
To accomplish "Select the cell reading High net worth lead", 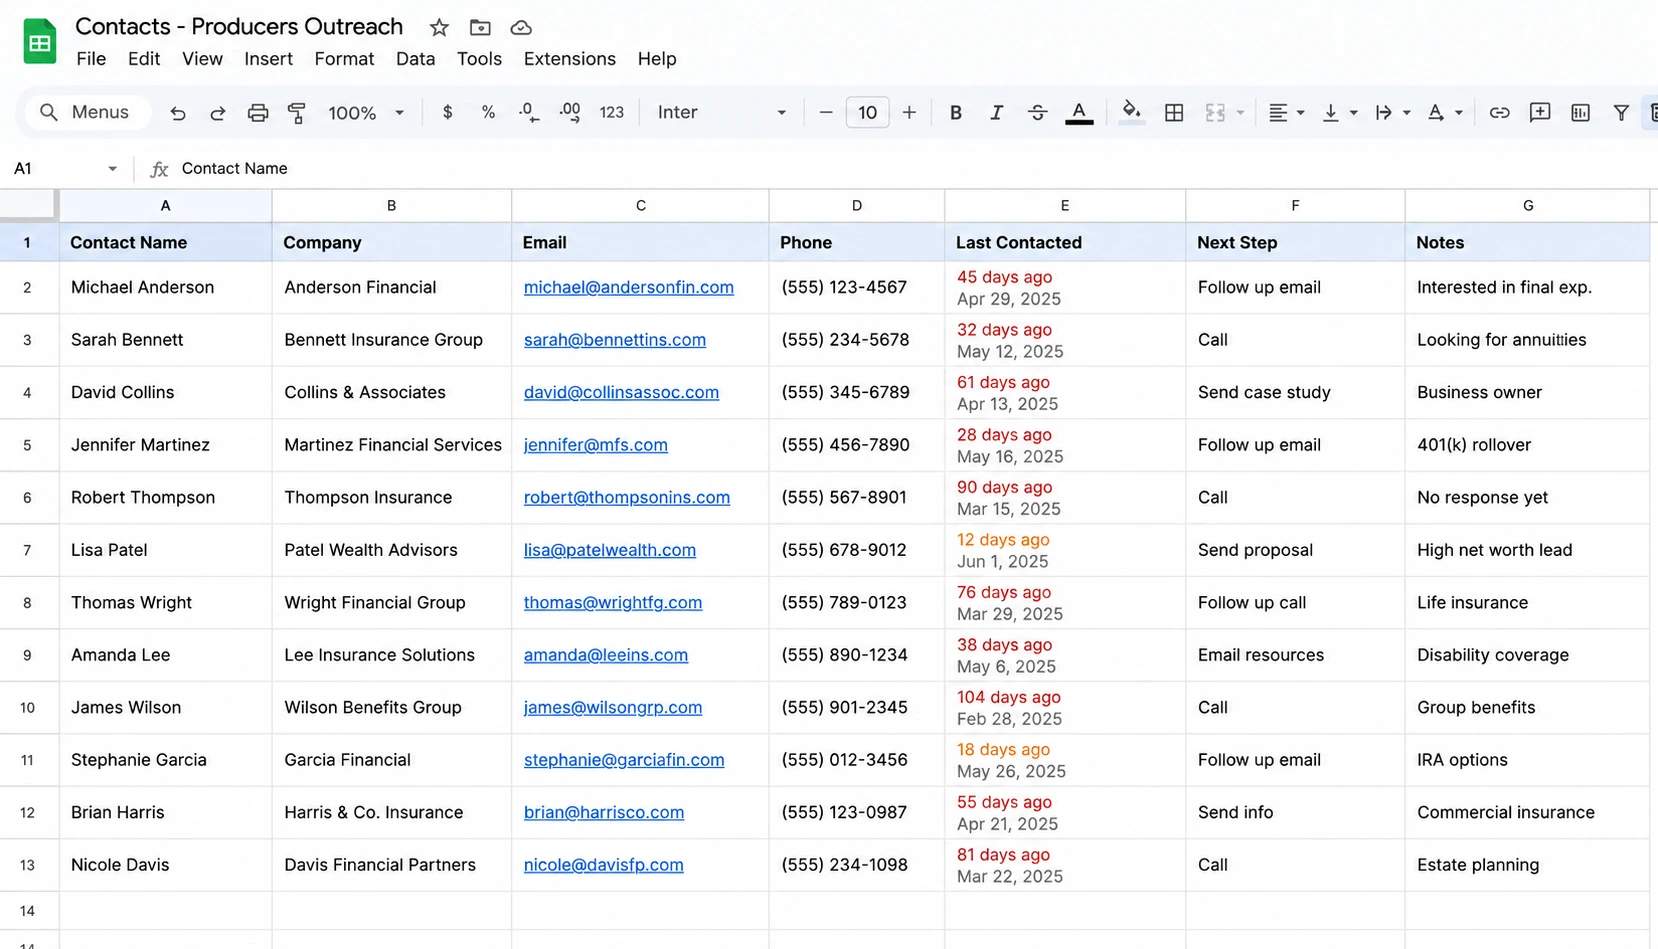I will coord(1527,550).
